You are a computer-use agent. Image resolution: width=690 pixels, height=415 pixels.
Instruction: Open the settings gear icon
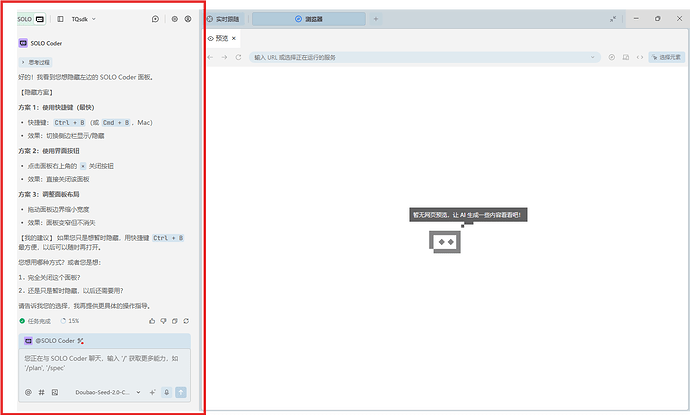coord(175,19)
